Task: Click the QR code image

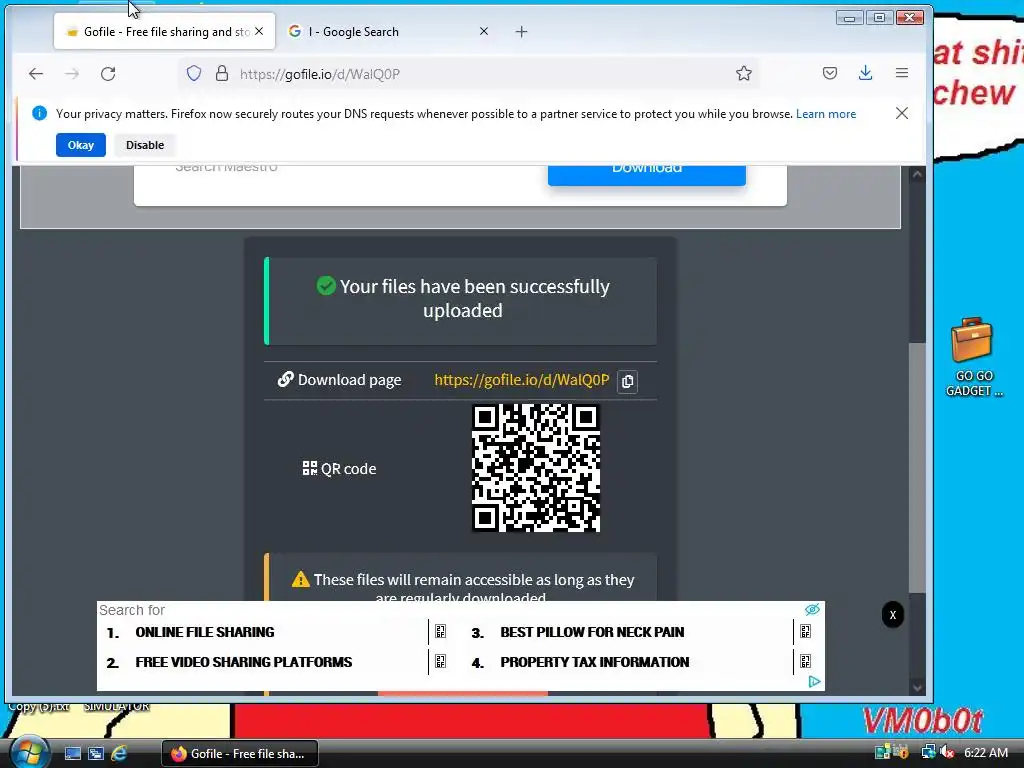Action: pos(536,468)
